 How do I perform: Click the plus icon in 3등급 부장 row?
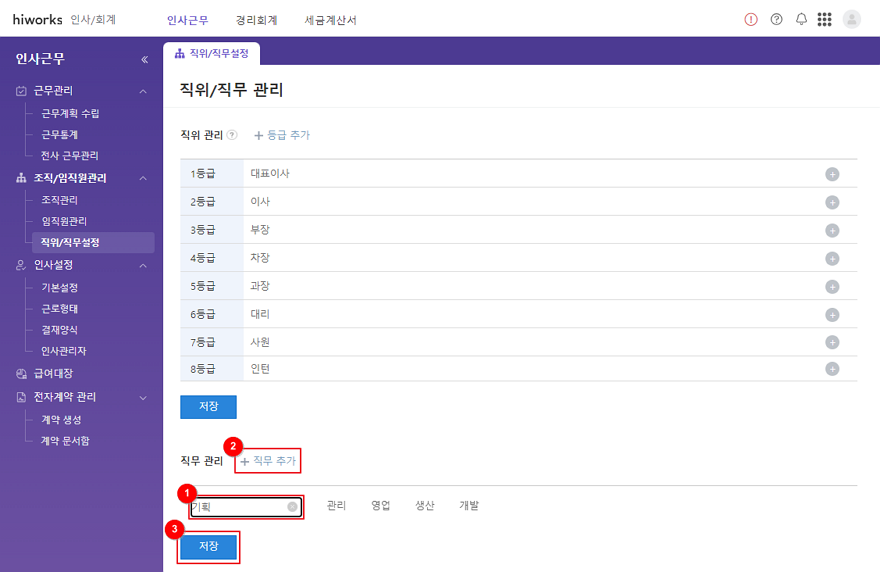832,231
